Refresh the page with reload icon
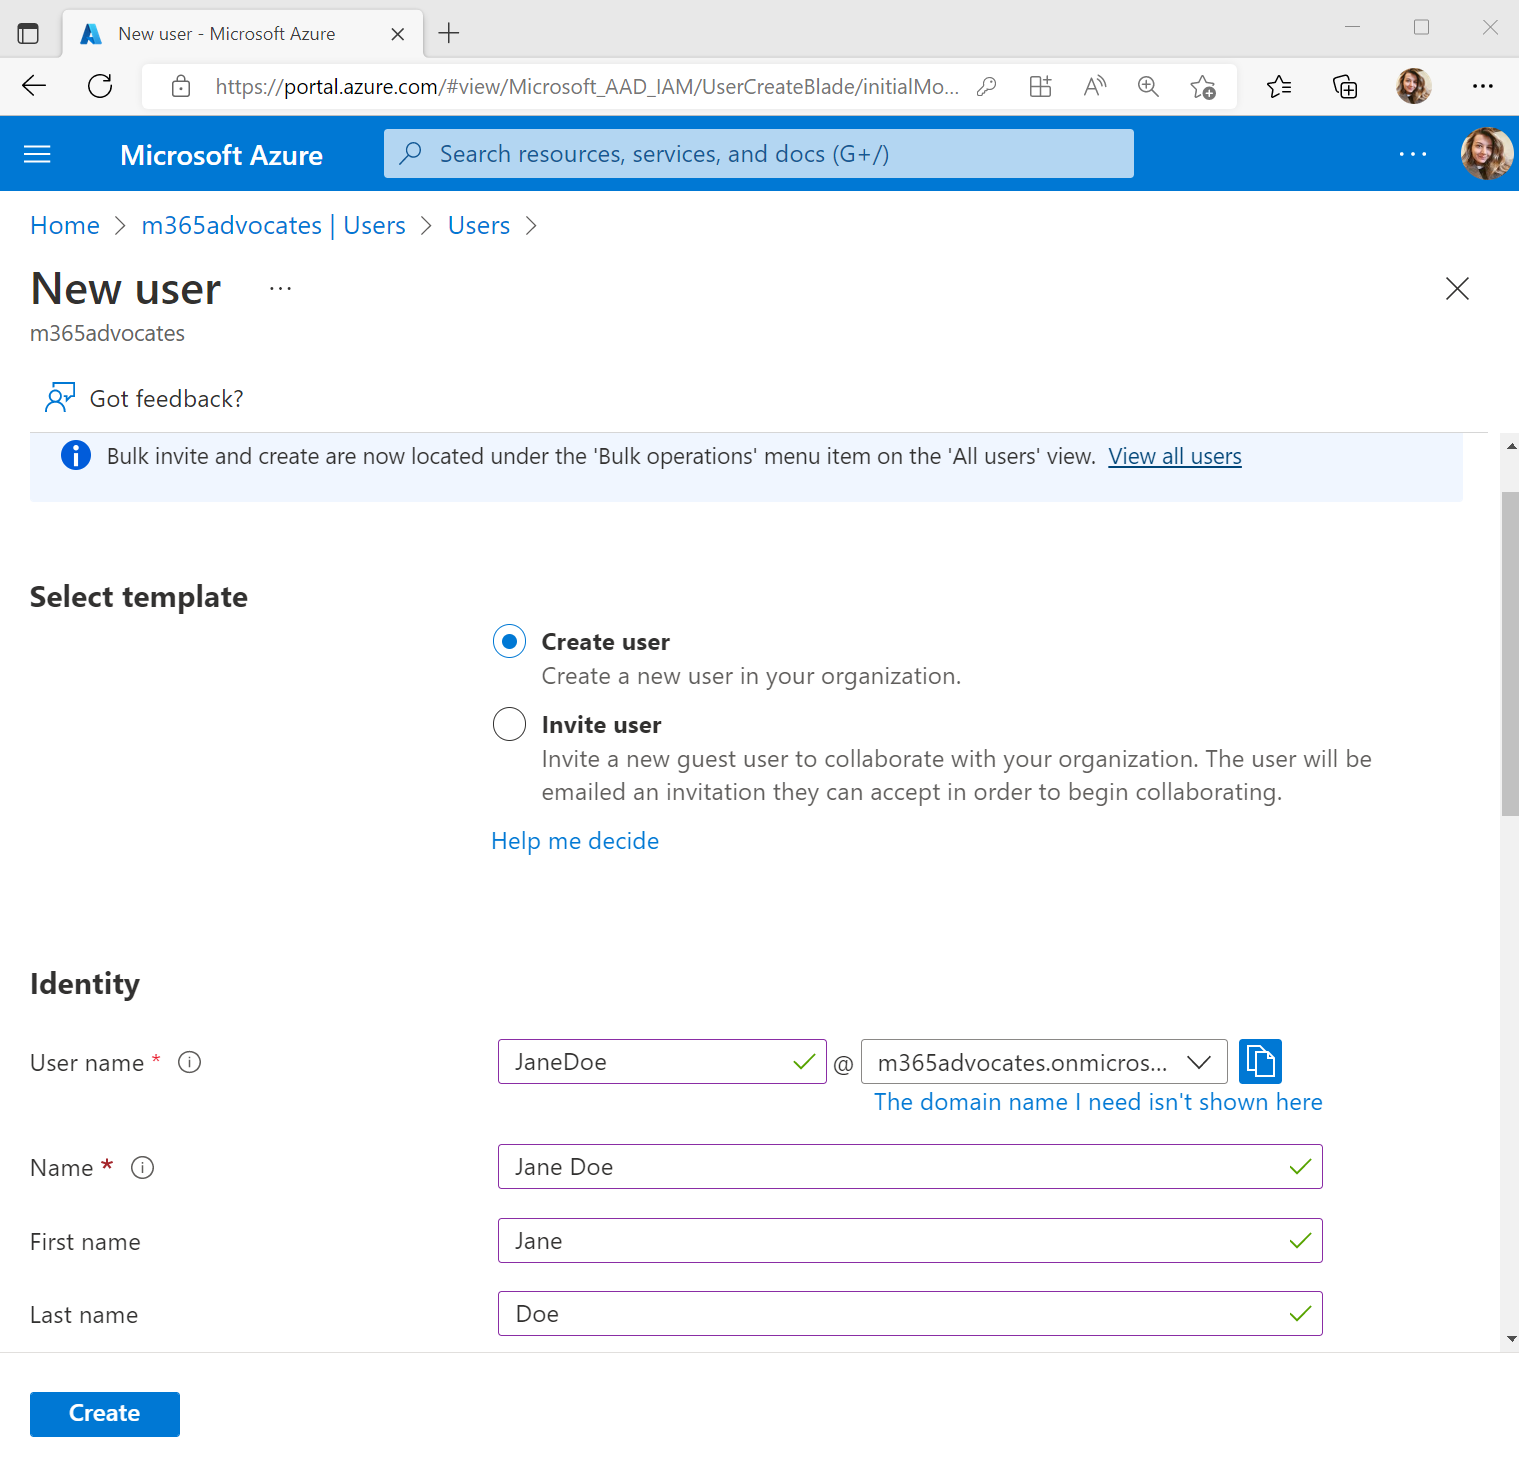This screenshot has height=1467, width=1519. 100,86
